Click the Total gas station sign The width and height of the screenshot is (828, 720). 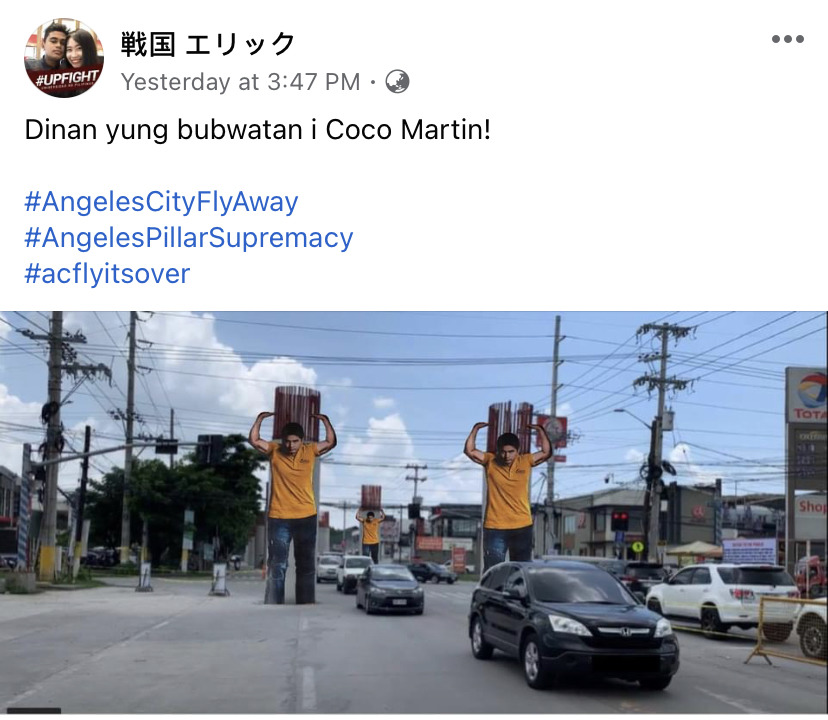[806, 395]
